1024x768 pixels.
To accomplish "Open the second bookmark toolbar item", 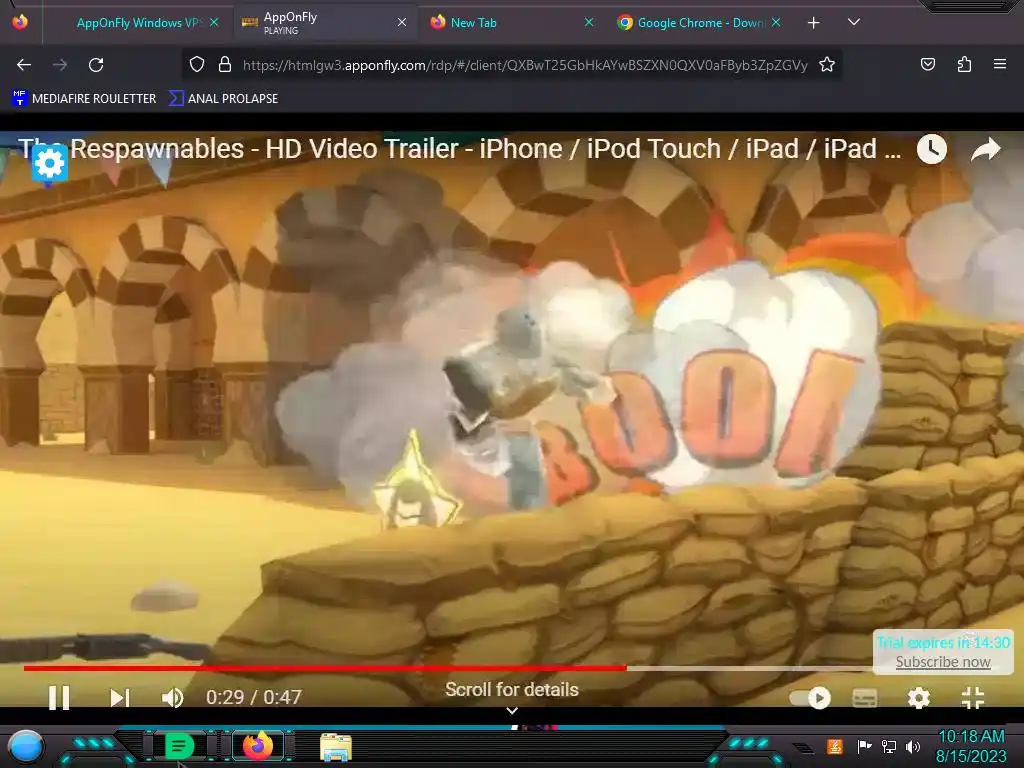I will click(x=223, y=99).
